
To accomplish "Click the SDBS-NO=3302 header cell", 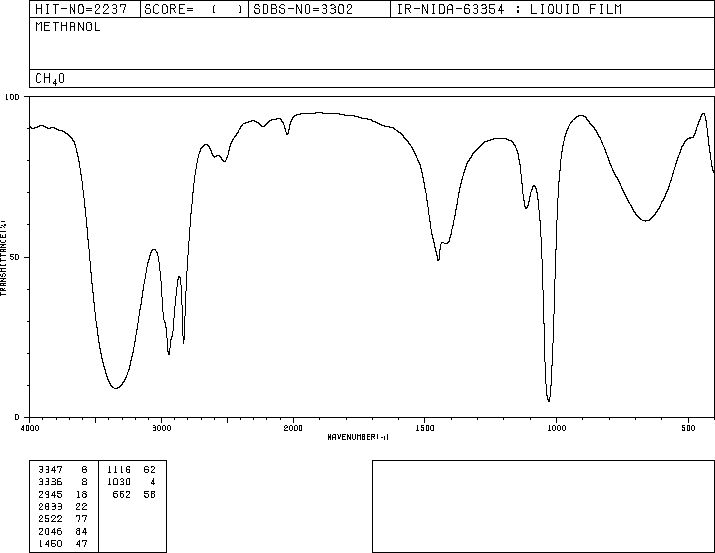I will coord(318,10).
